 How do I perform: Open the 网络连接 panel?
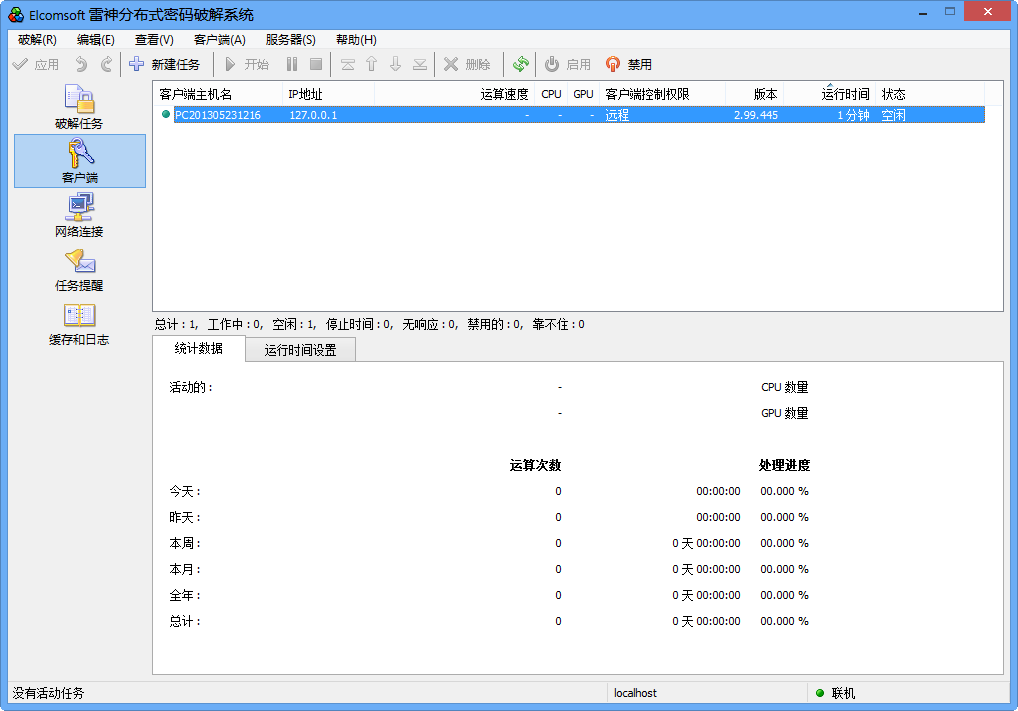coord(79,215)
